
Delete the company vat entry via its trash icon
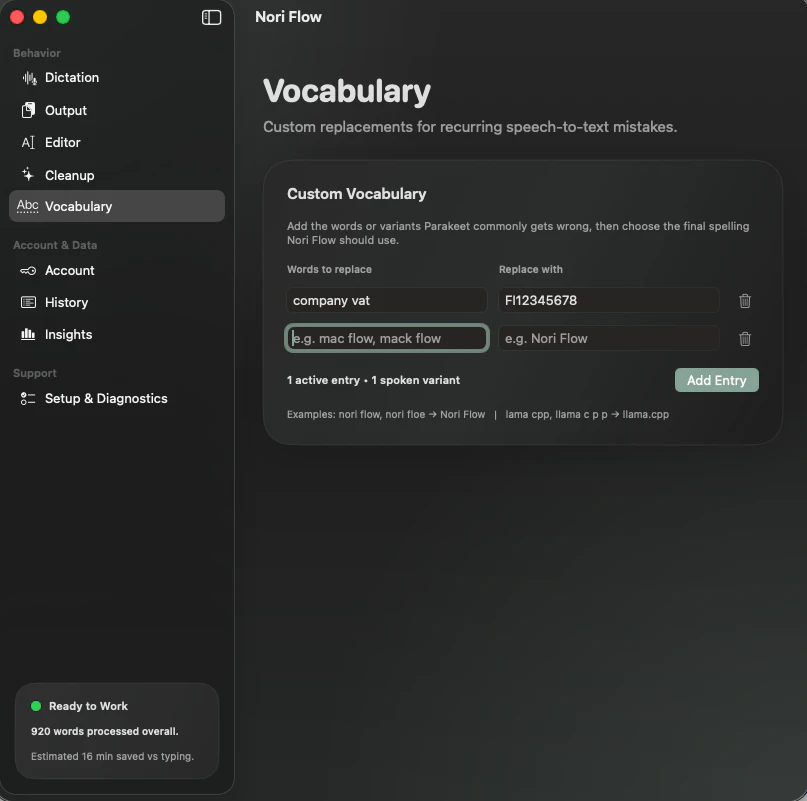[745, 301]
